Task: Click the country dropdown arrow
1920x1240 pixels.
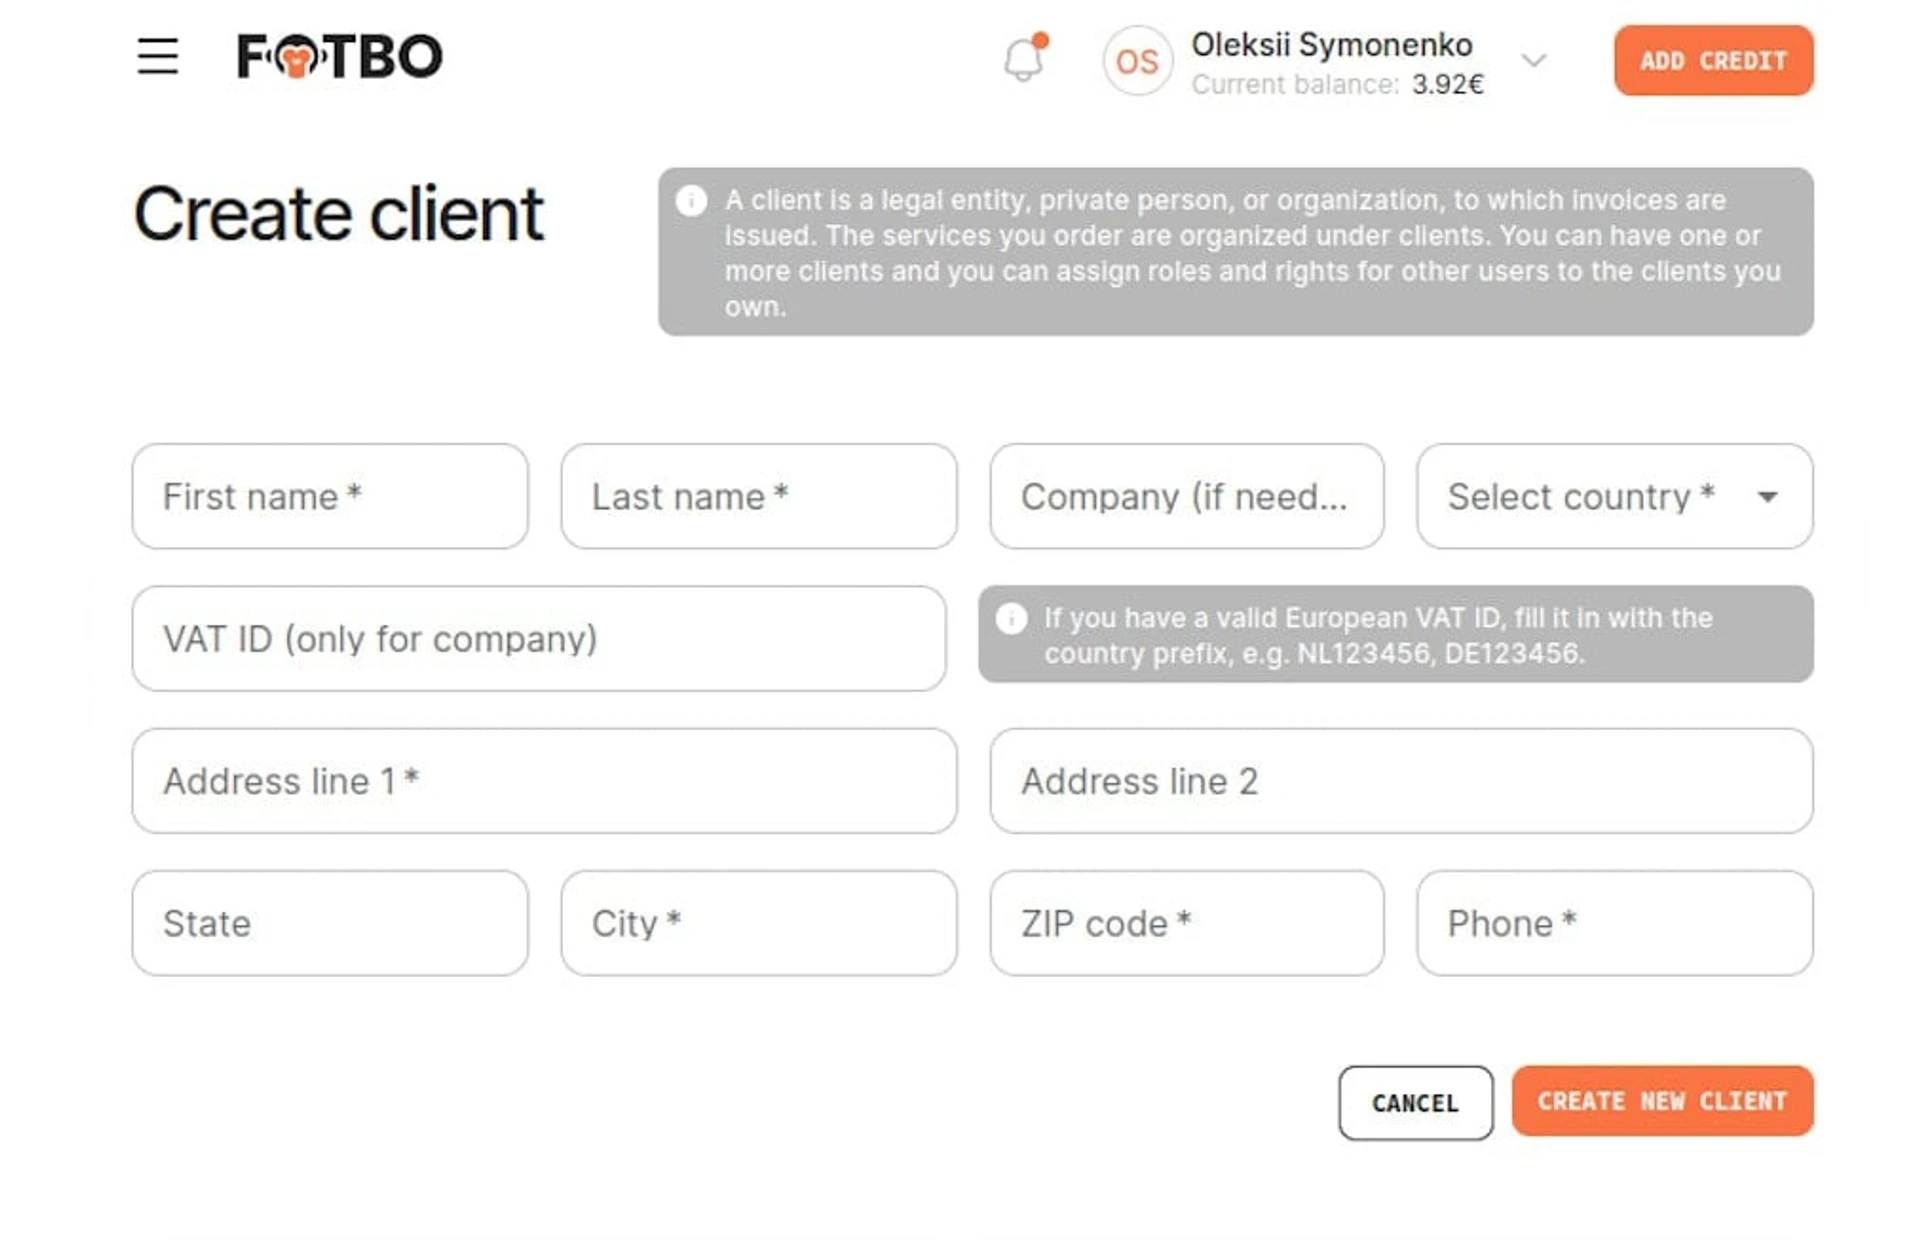Action: (1767, 497)
